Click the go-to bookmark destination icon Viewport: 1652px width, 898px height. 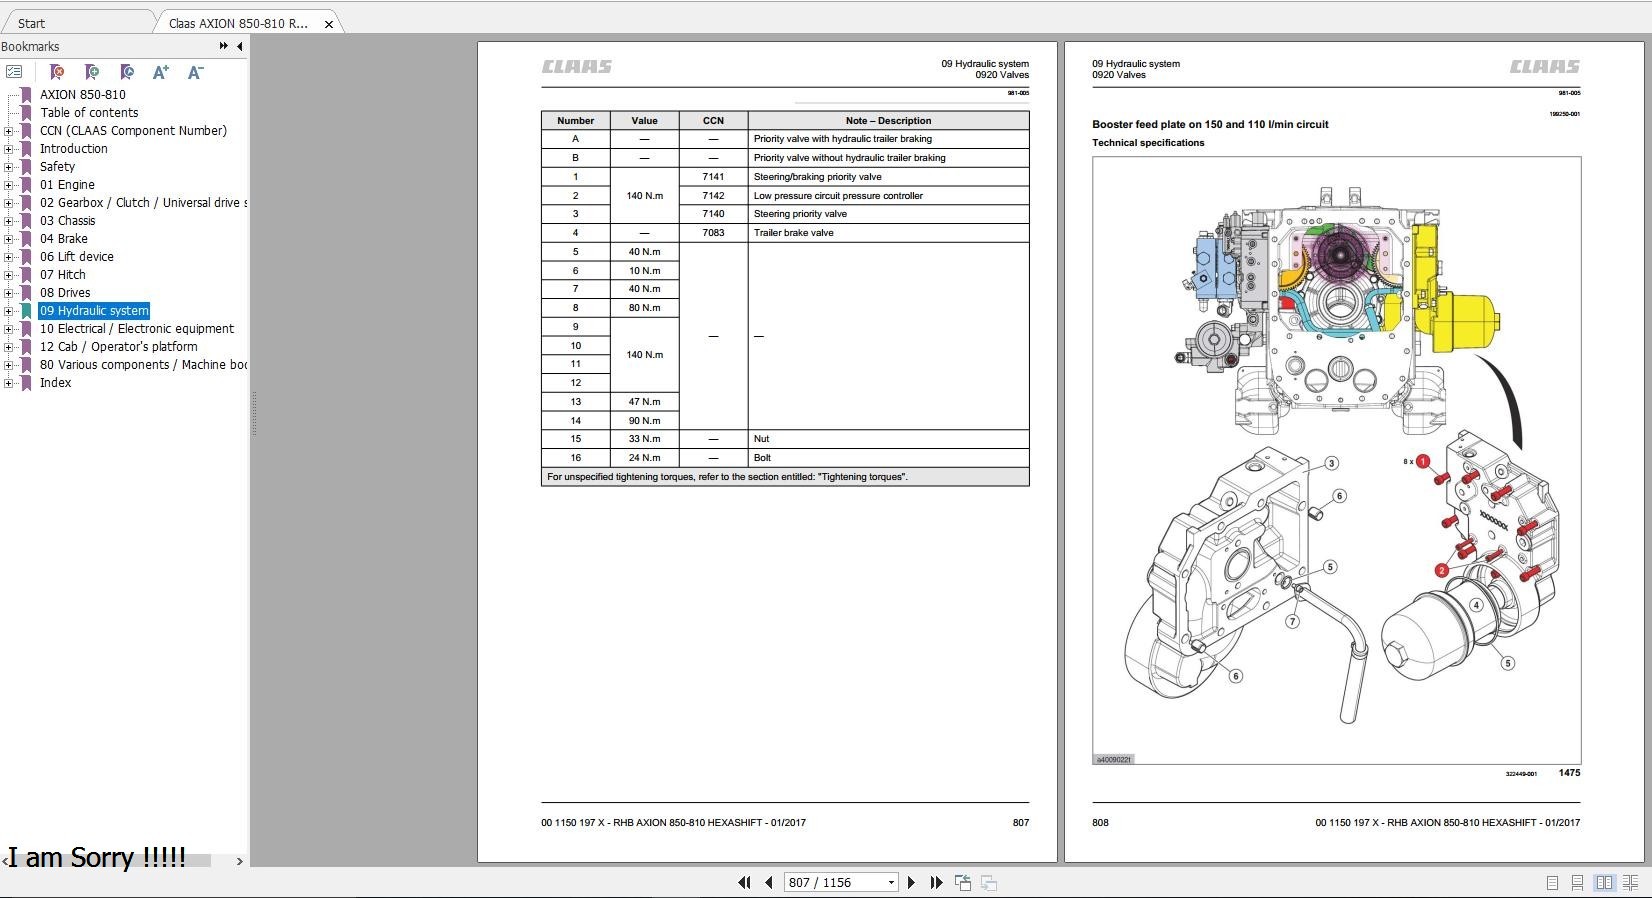[127, 72]
